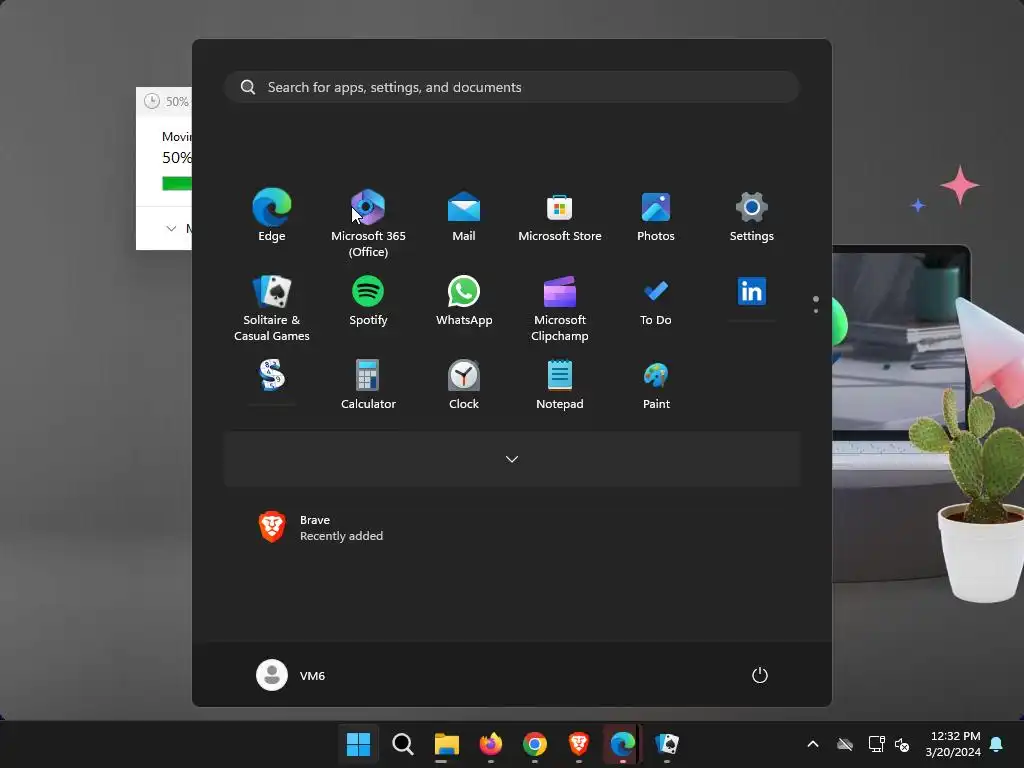Screen dimensions: 1024x768
Task: Open Microsoft Clipchamp
Action: click(560, 307)
